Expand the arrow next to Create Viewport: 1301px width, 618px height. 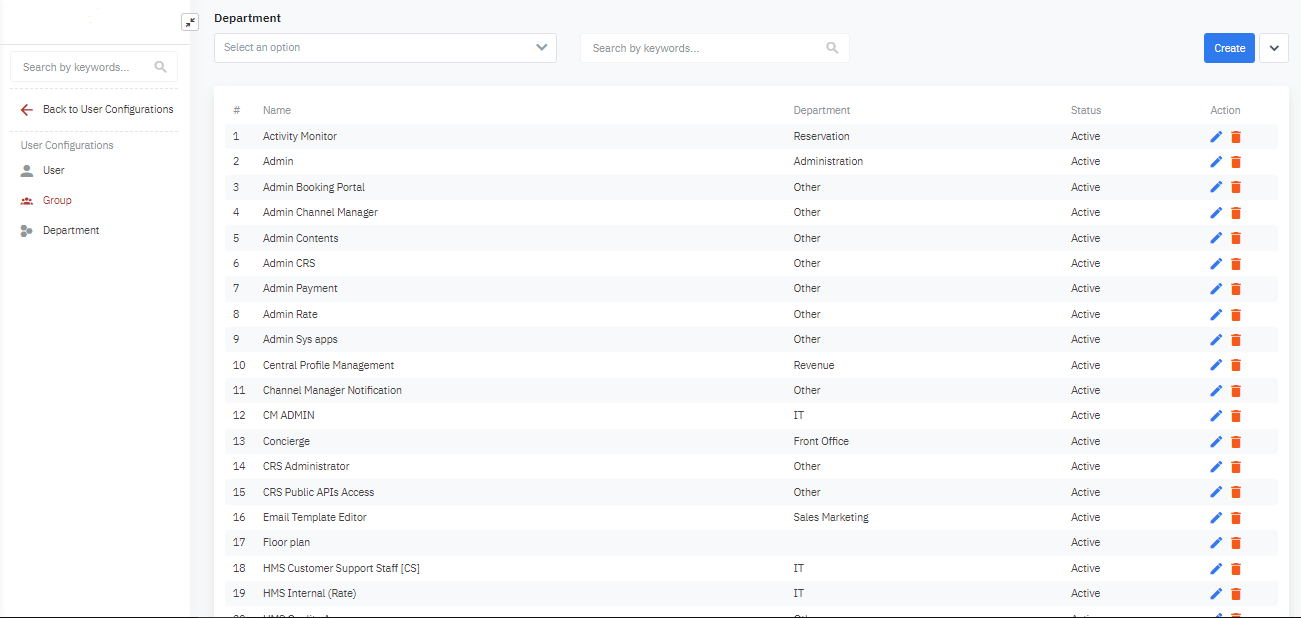pyautogui.click(x=1274, y=48)
